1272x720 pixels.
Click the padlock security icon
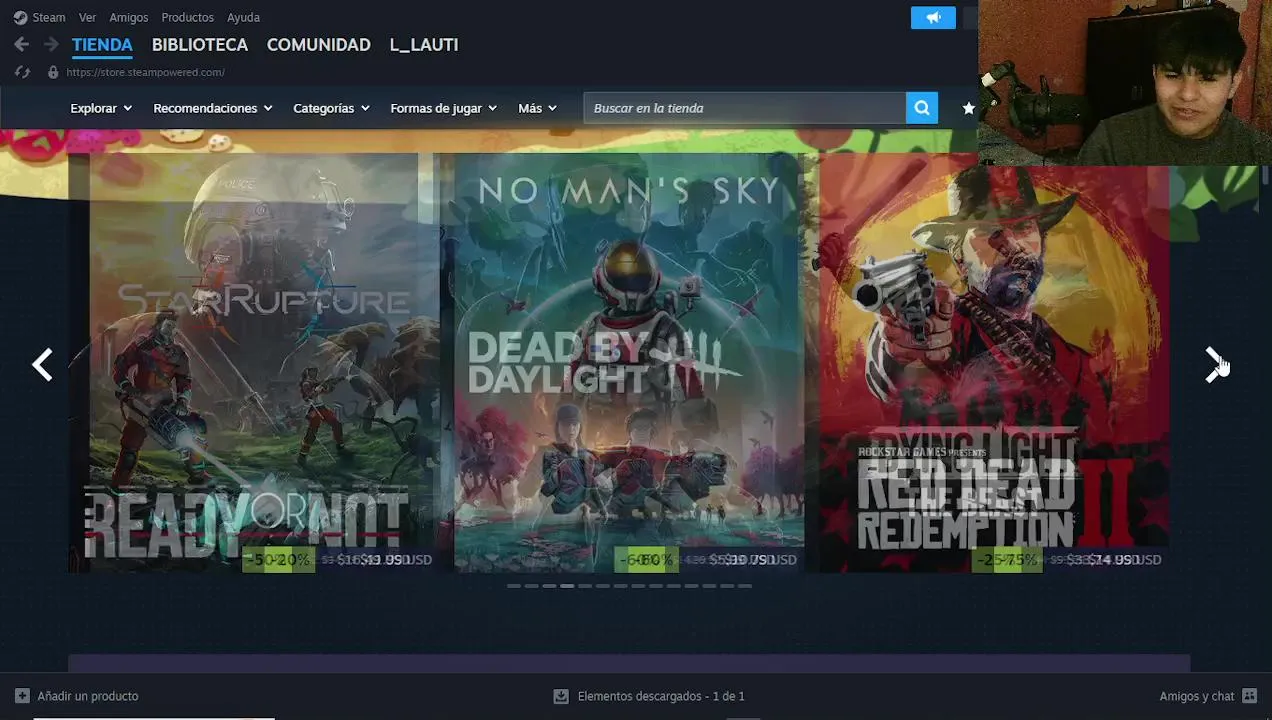click(53, 72)
